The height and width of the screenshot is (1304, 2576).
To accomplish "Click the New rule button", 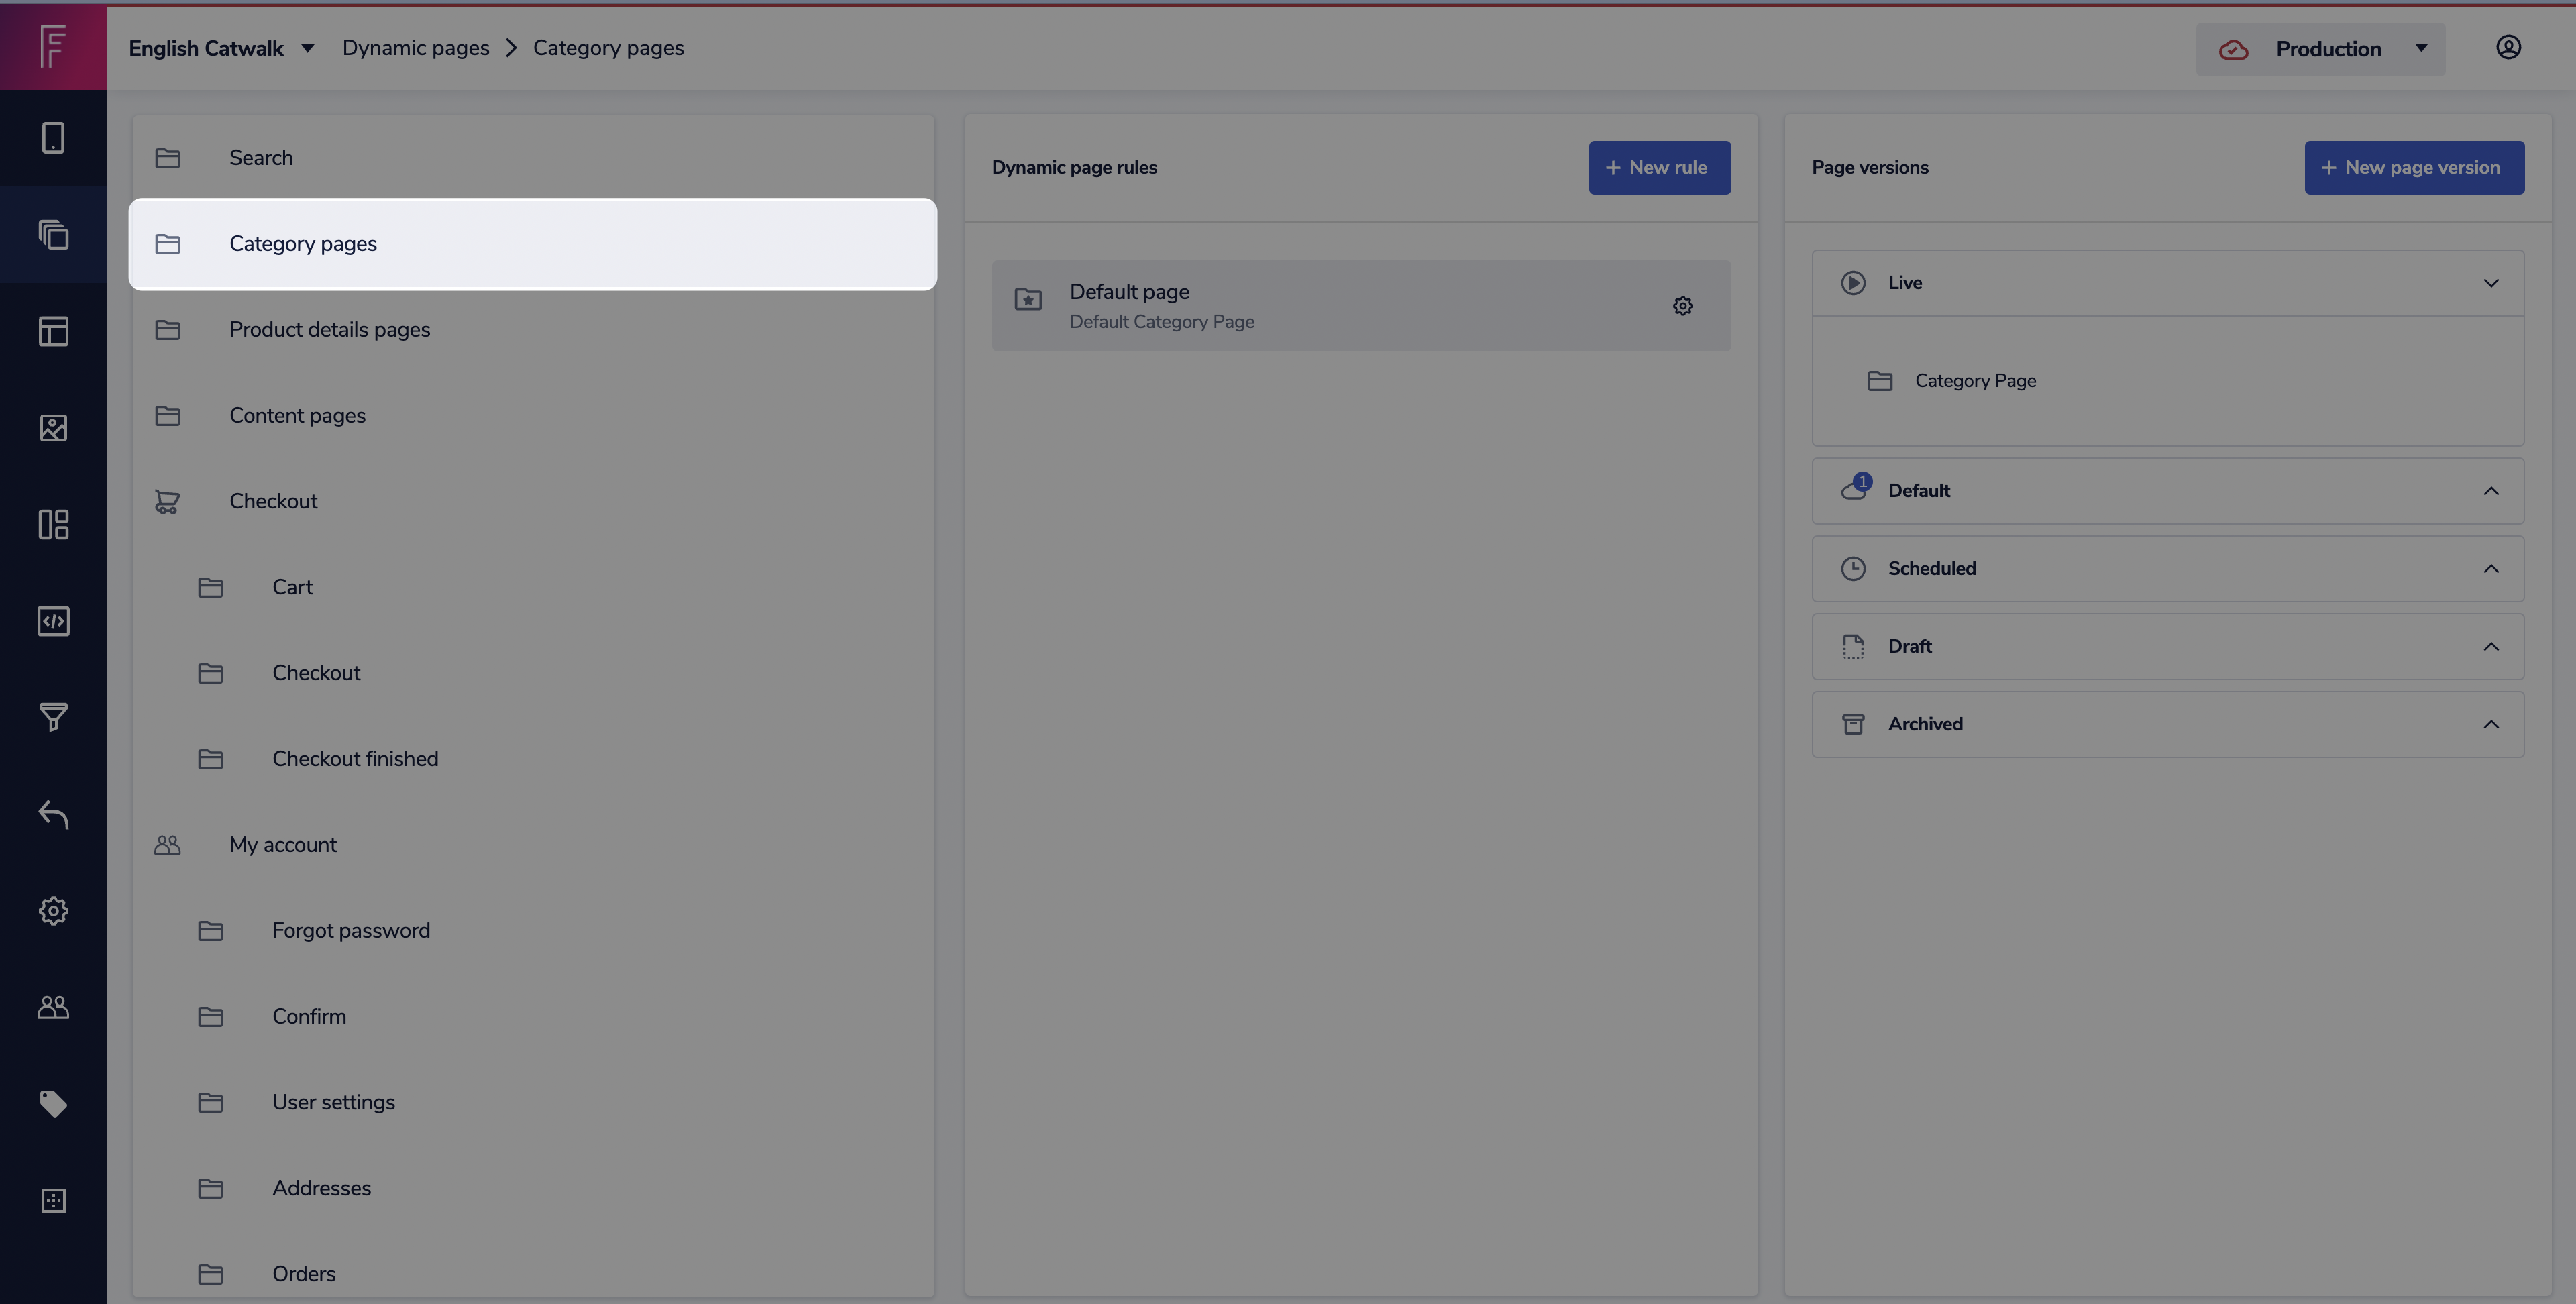I will pos(1659,167).
